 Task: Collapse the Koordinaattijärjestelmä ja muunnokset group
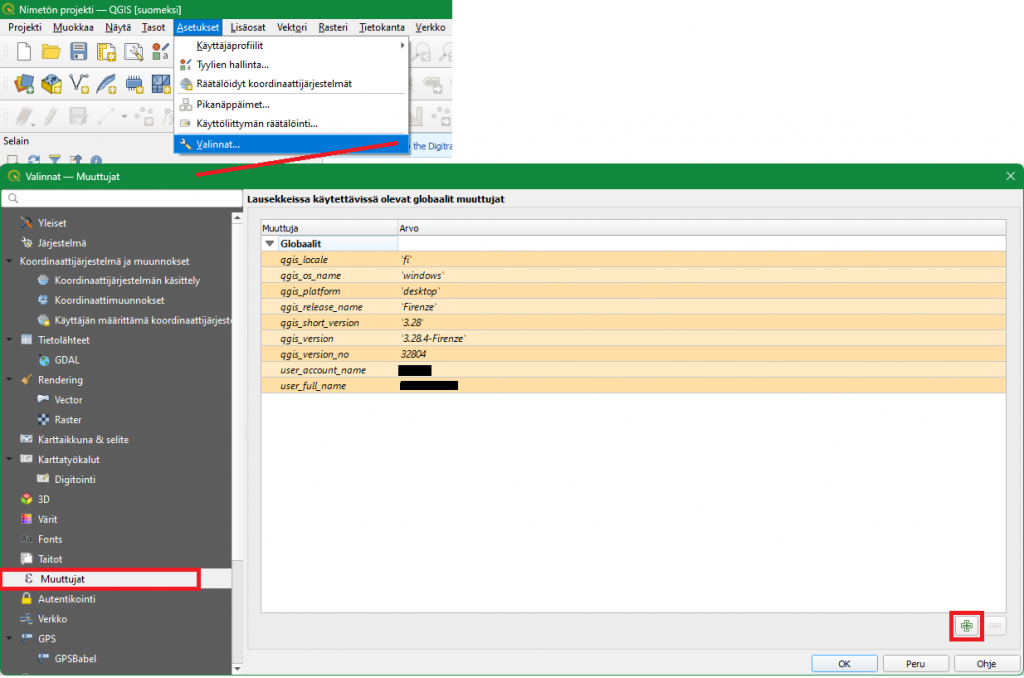tap(9, 261)
